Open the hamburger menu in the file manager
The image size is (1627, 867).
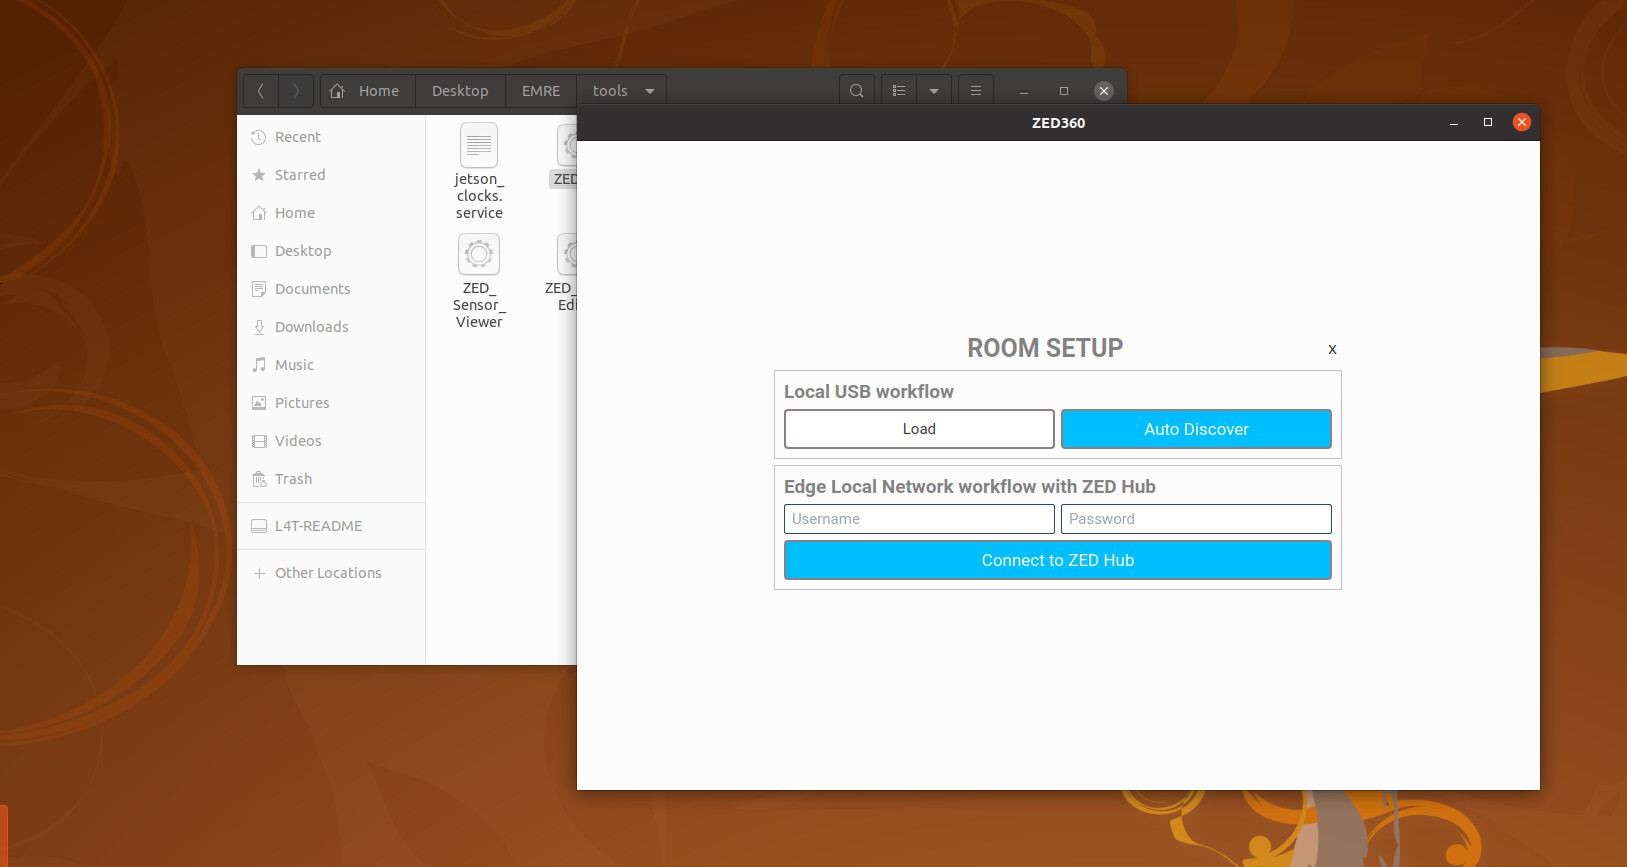(976, 91)
